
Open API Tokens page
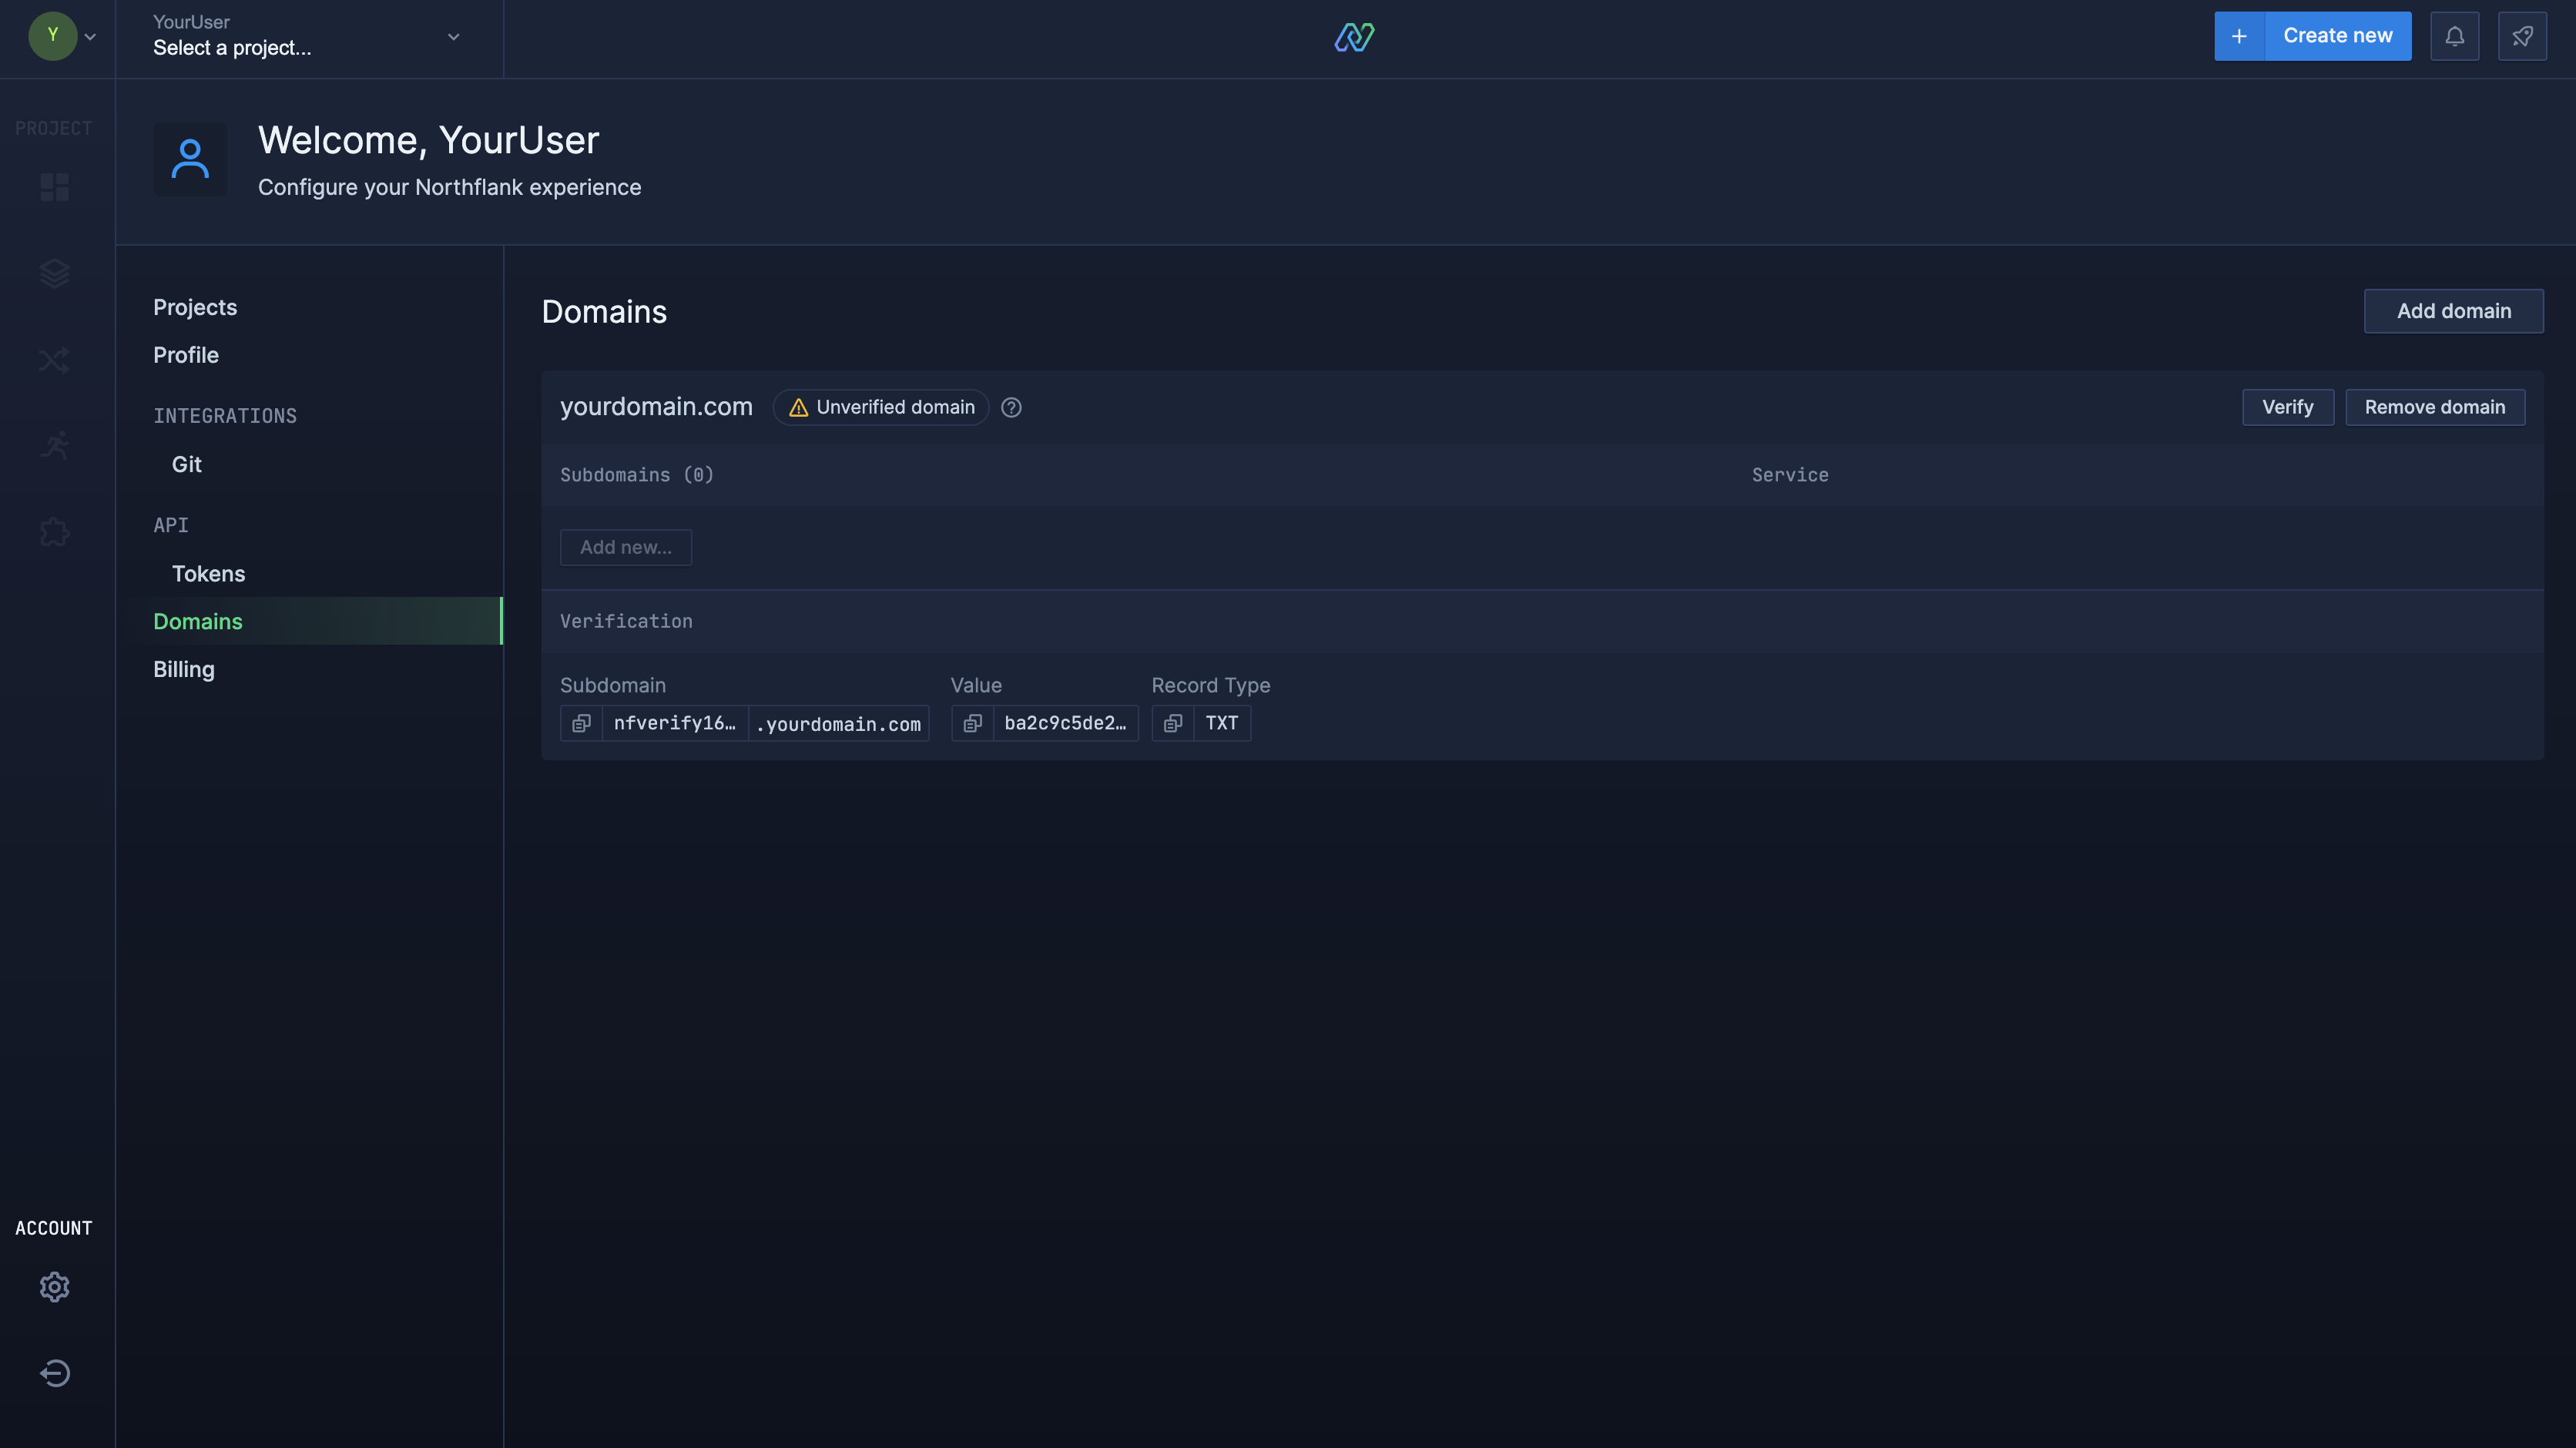208,574
